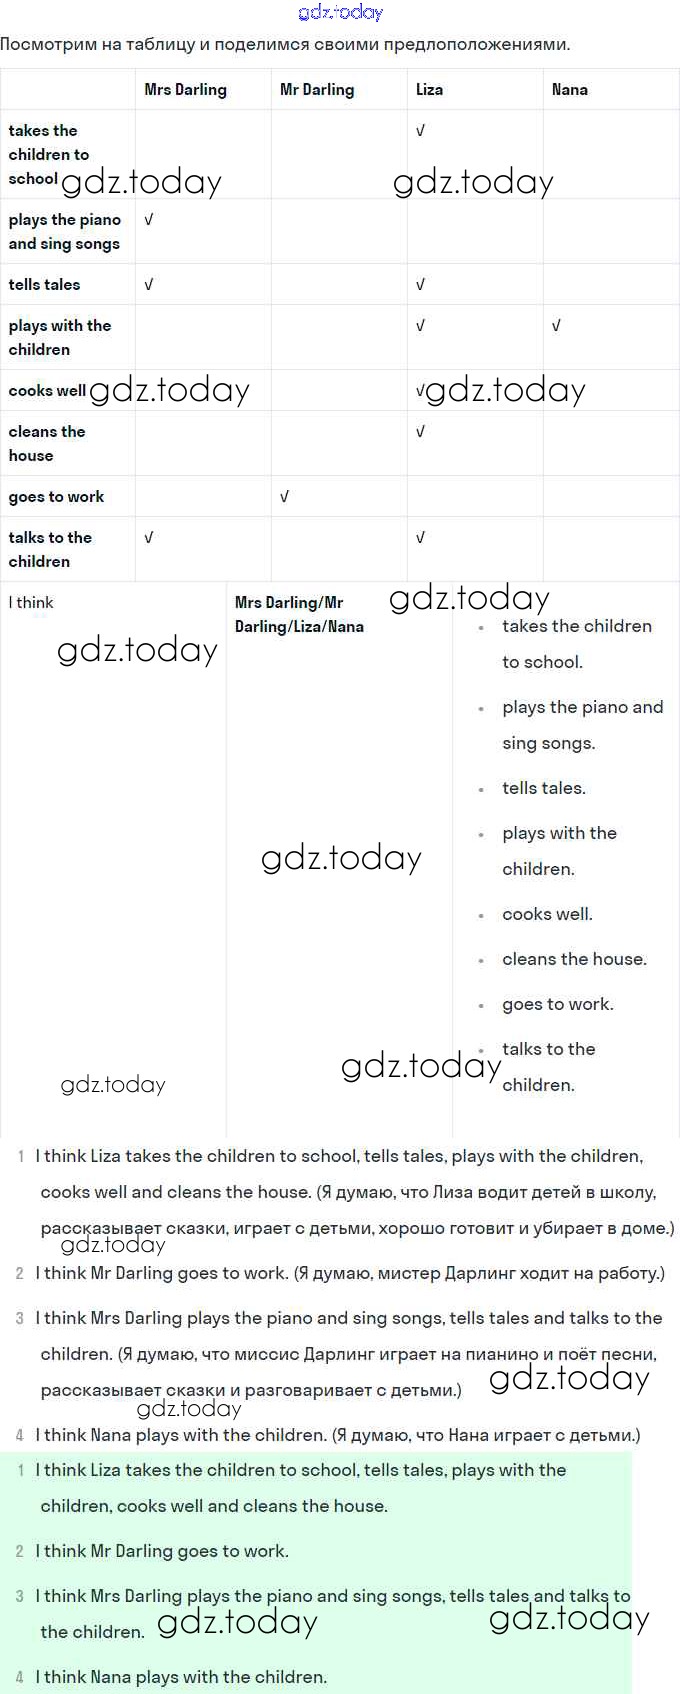Screen dimensions: 680x1694
Task: Click the 'cleans the house.' bullet list item
Action: pyautogui.click(x=574, y=959)
